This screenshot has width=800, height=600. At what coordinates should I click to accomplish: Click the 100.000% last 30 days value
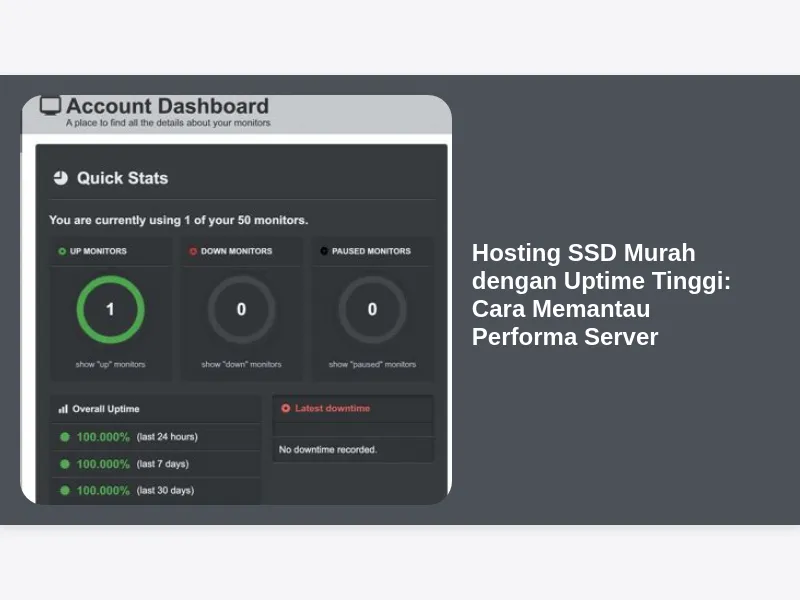(x=103, y=490)
